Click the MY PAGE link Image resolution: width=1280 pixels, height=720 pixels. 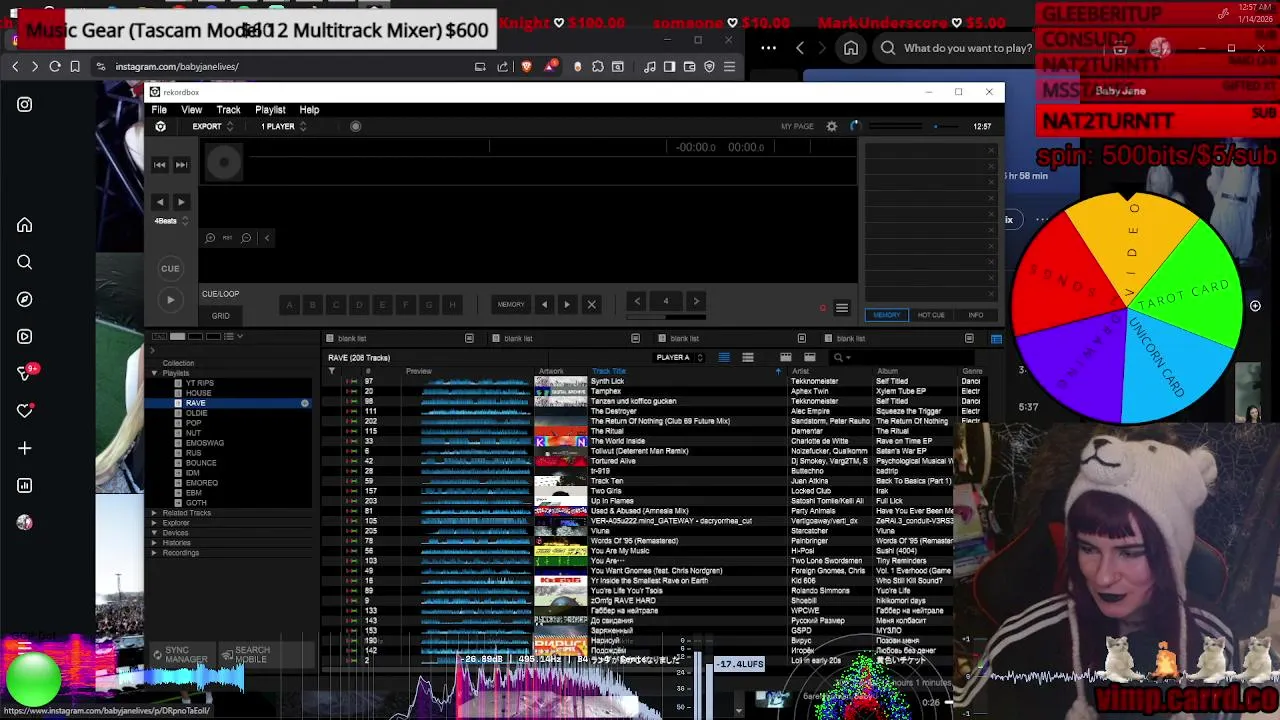coord(797,127)
